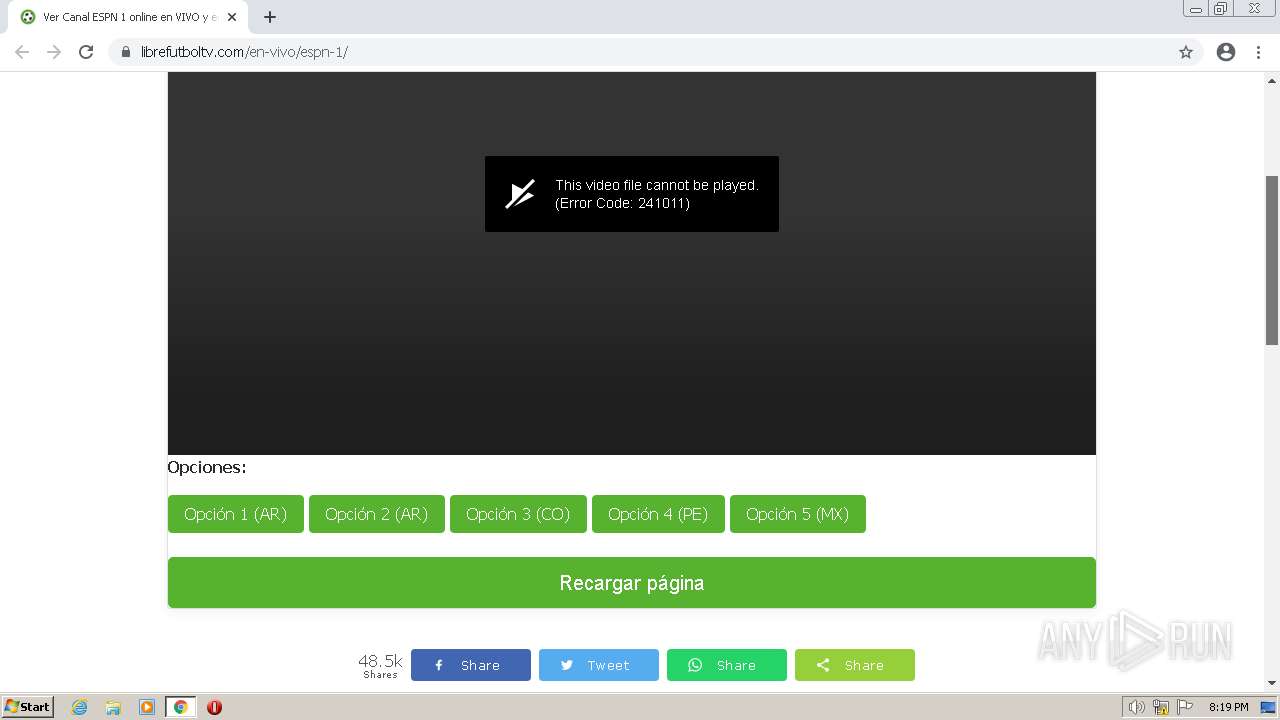Viewport: 1280px width, 720px height.
Task: Click the page vertical scrollbar thumb
Action: 1272,260
